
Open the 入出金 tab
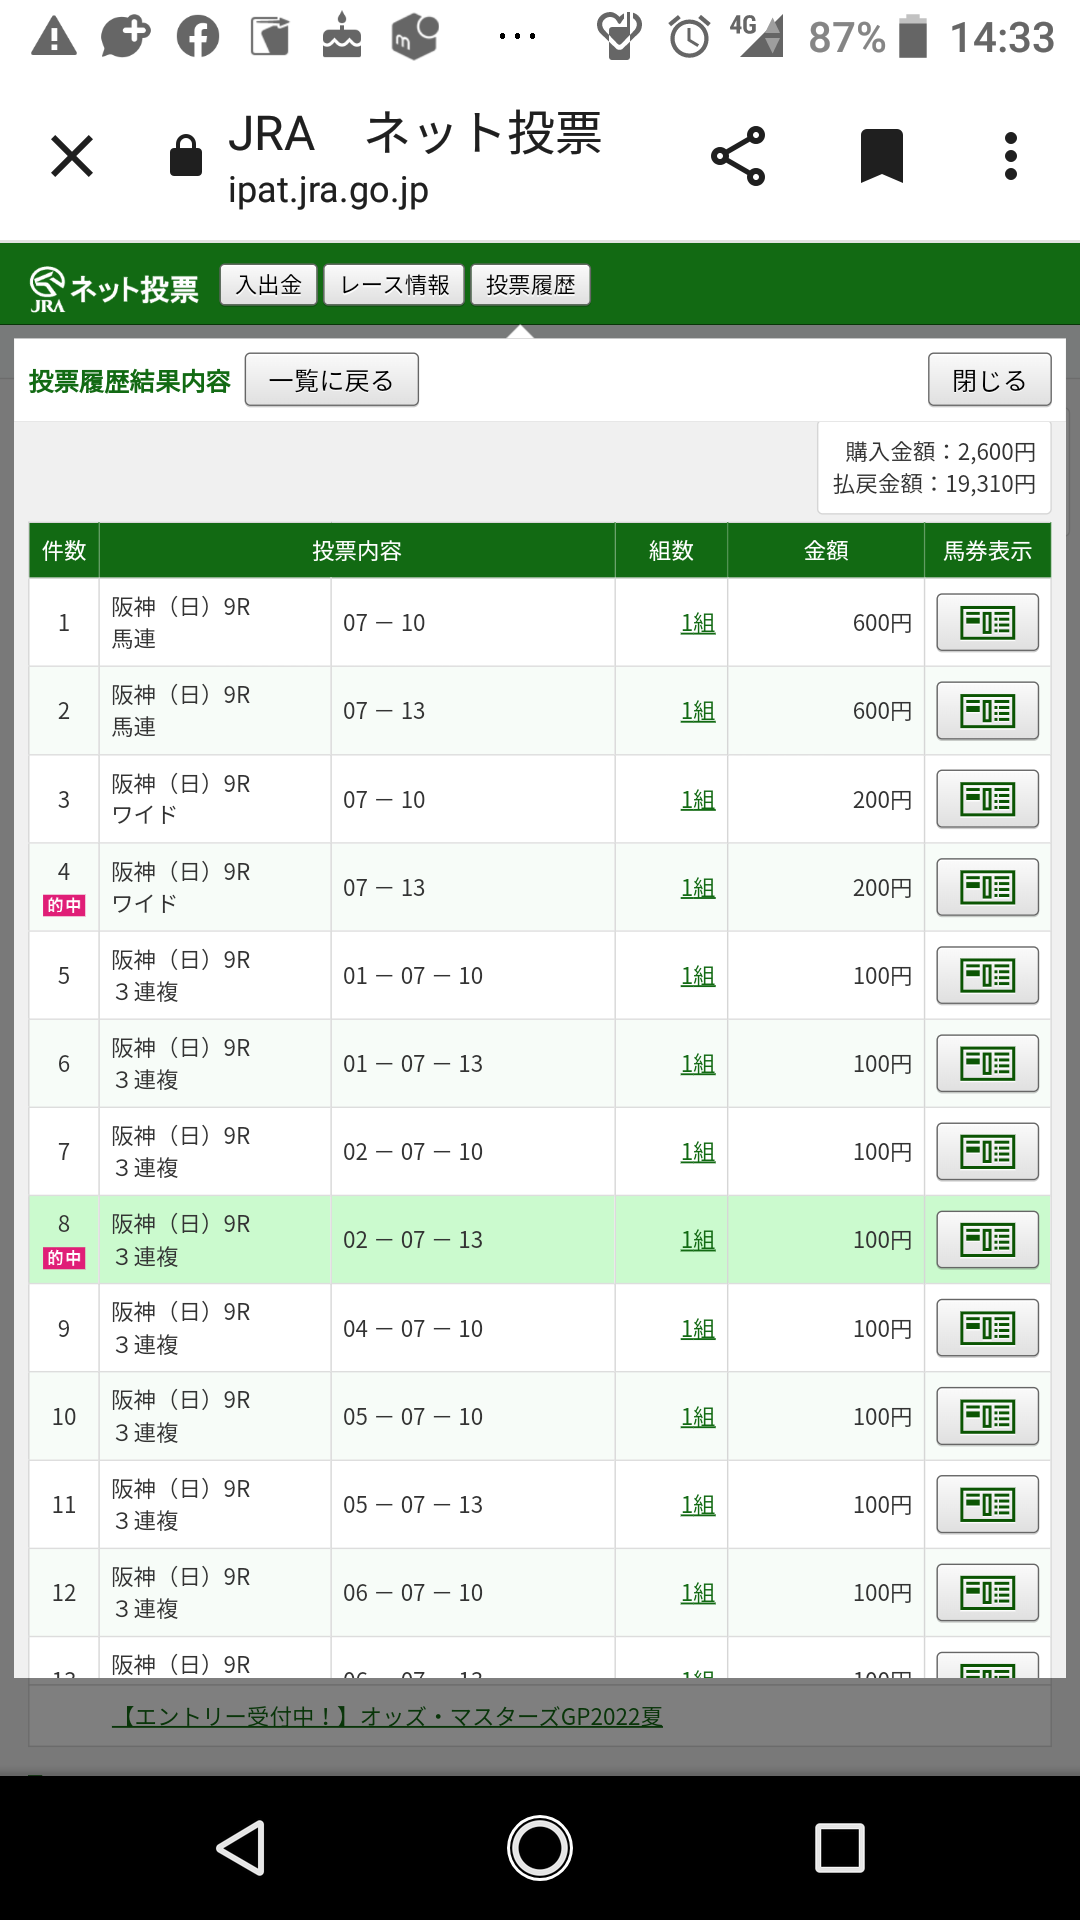pyautogui.click(x=268, y=285)
